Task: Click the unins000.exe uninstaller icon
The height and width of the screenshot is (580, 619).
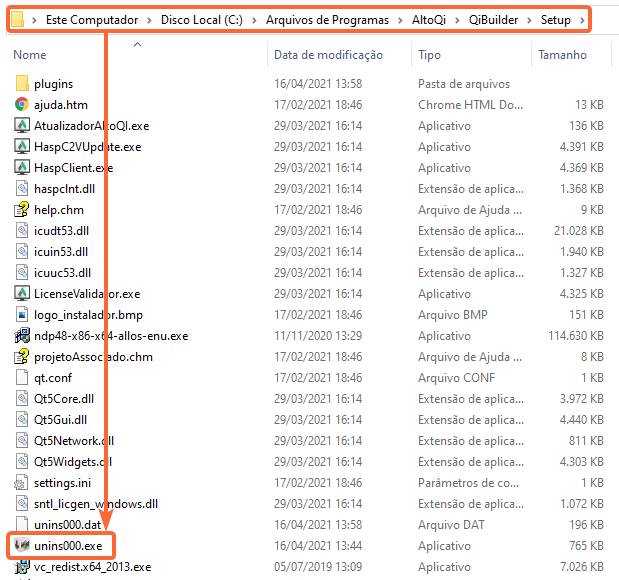Action: pyautogui.click(x=22, y=545)
